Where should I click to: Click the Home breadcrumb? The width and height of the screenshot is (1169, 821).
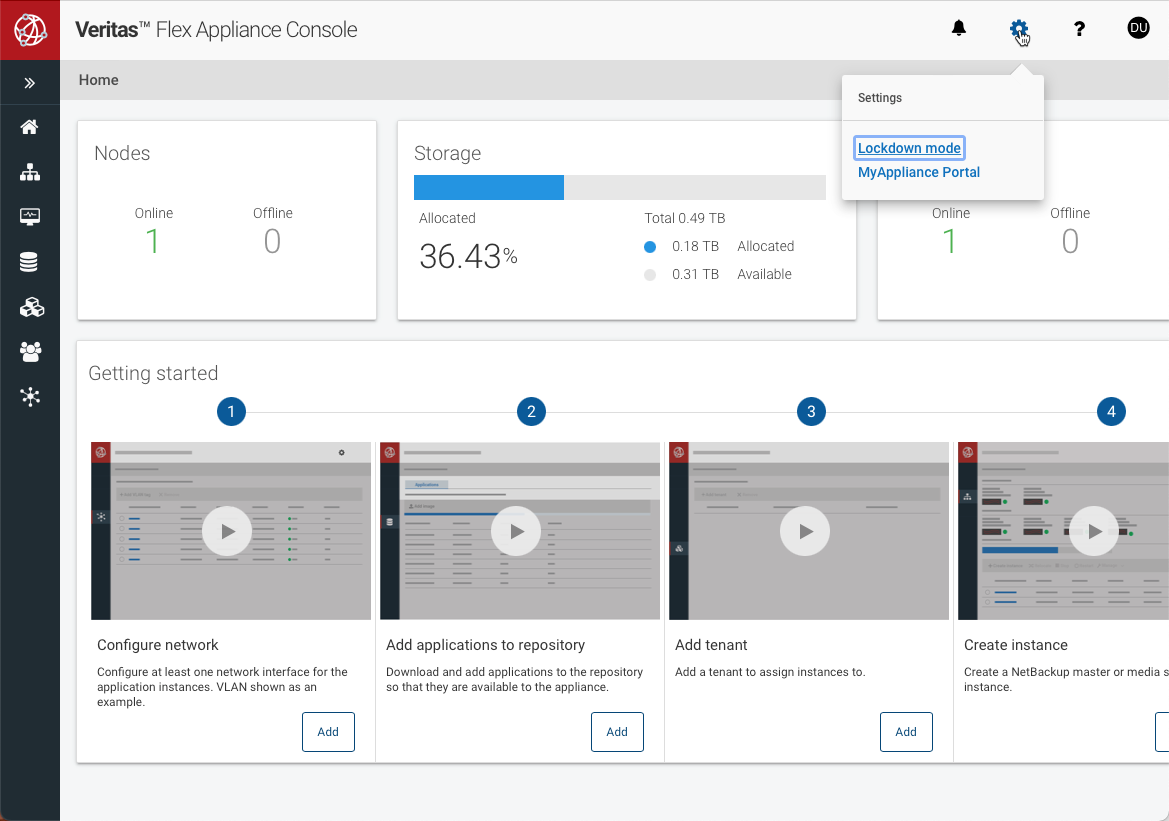pyautogui.click(x=98, y=80)
